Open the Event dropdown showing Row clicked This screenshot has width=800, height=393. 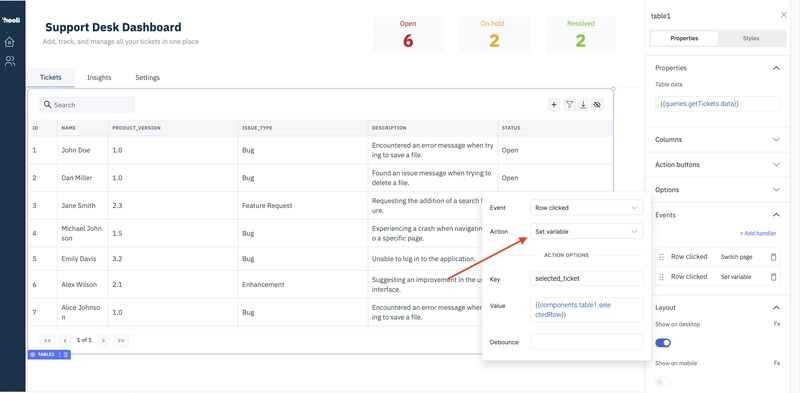point(586,208)
